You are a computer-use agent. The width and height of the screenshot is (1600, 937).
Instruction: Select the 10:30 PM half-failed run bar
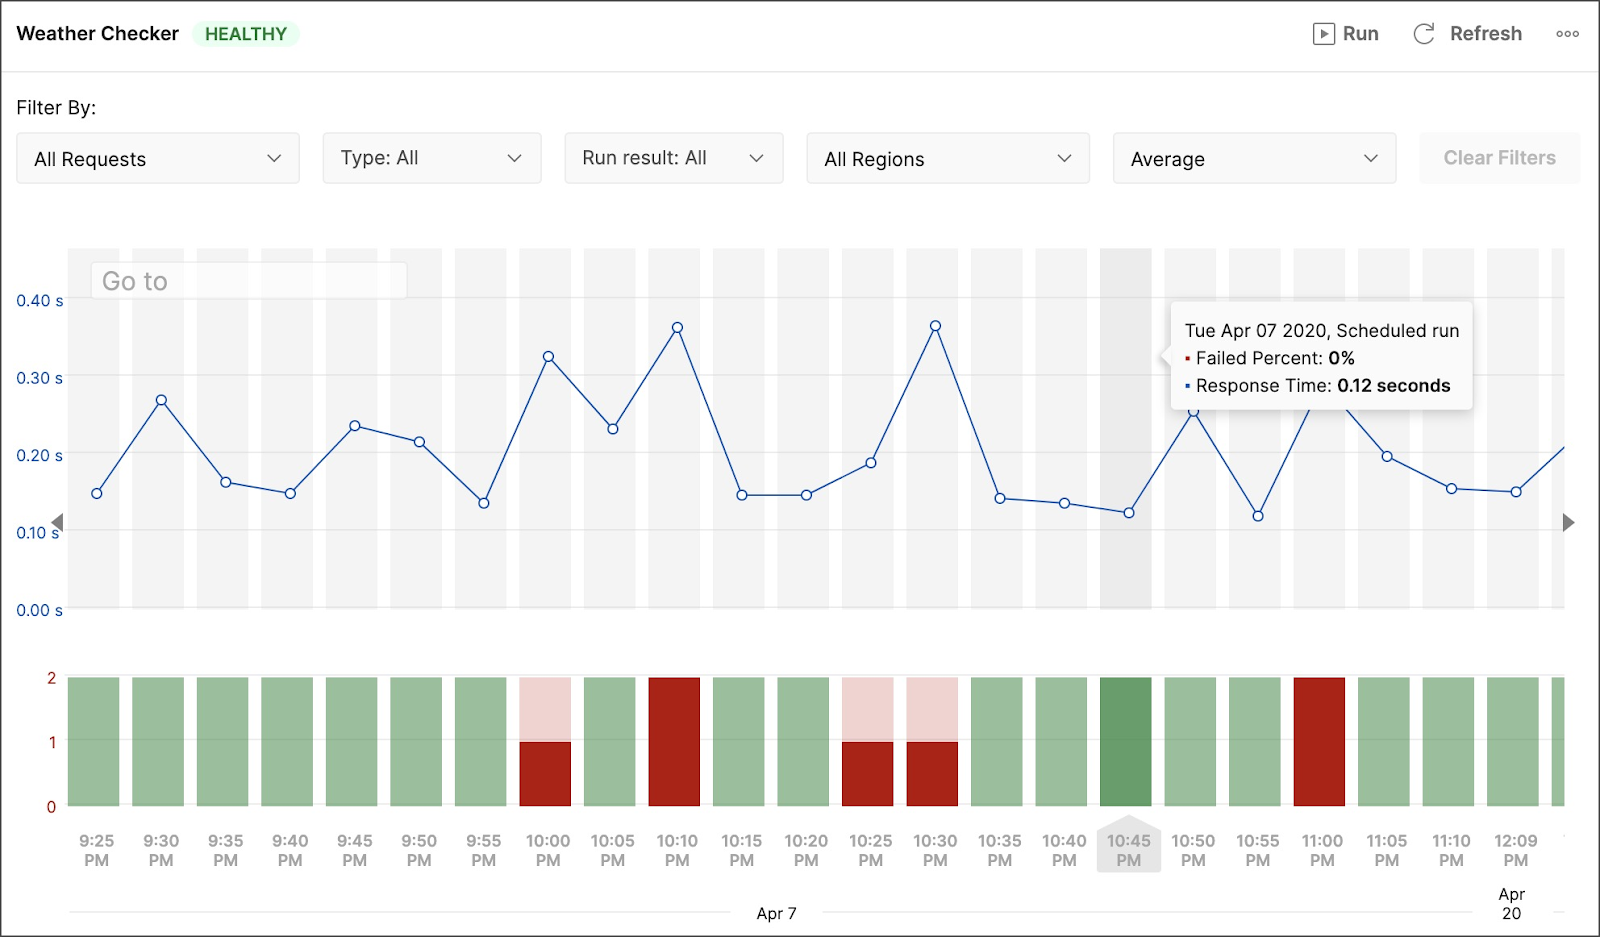[932, 742]
